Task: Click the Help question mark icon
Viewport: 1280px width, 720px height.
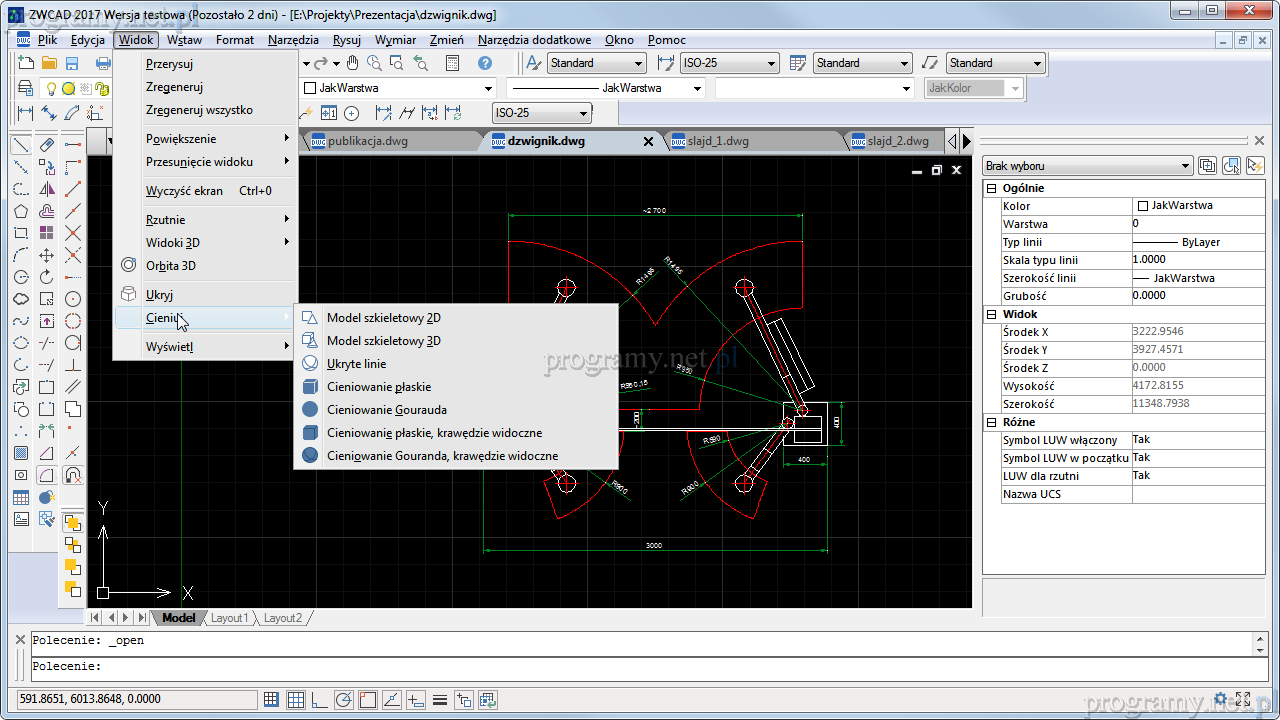Action: pyautogui.click(x=485, y=63)
